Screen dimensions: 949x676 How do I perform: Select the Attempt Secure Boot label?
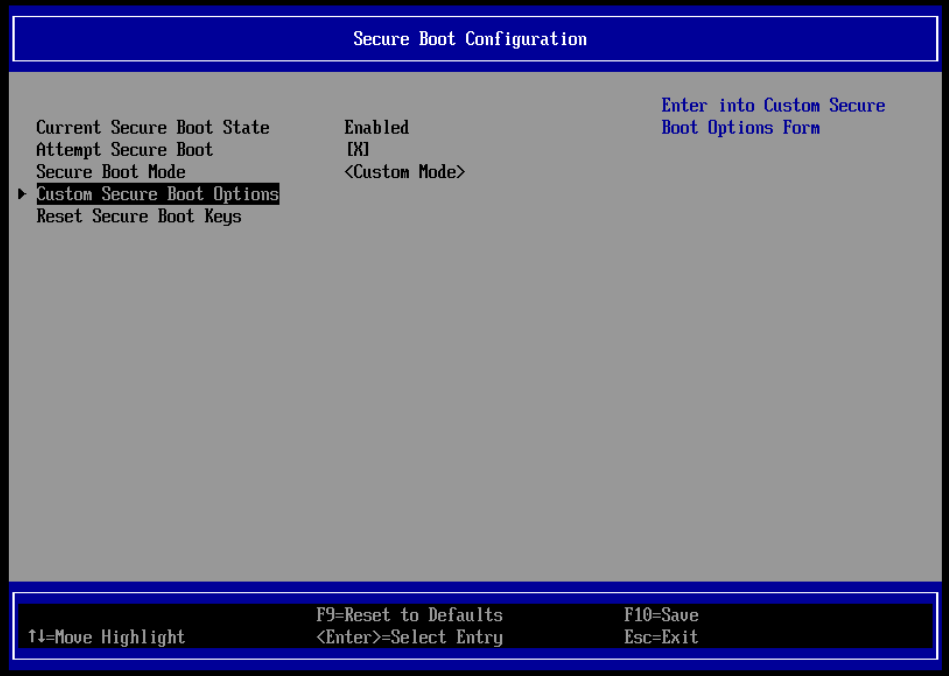coord(124,150)
